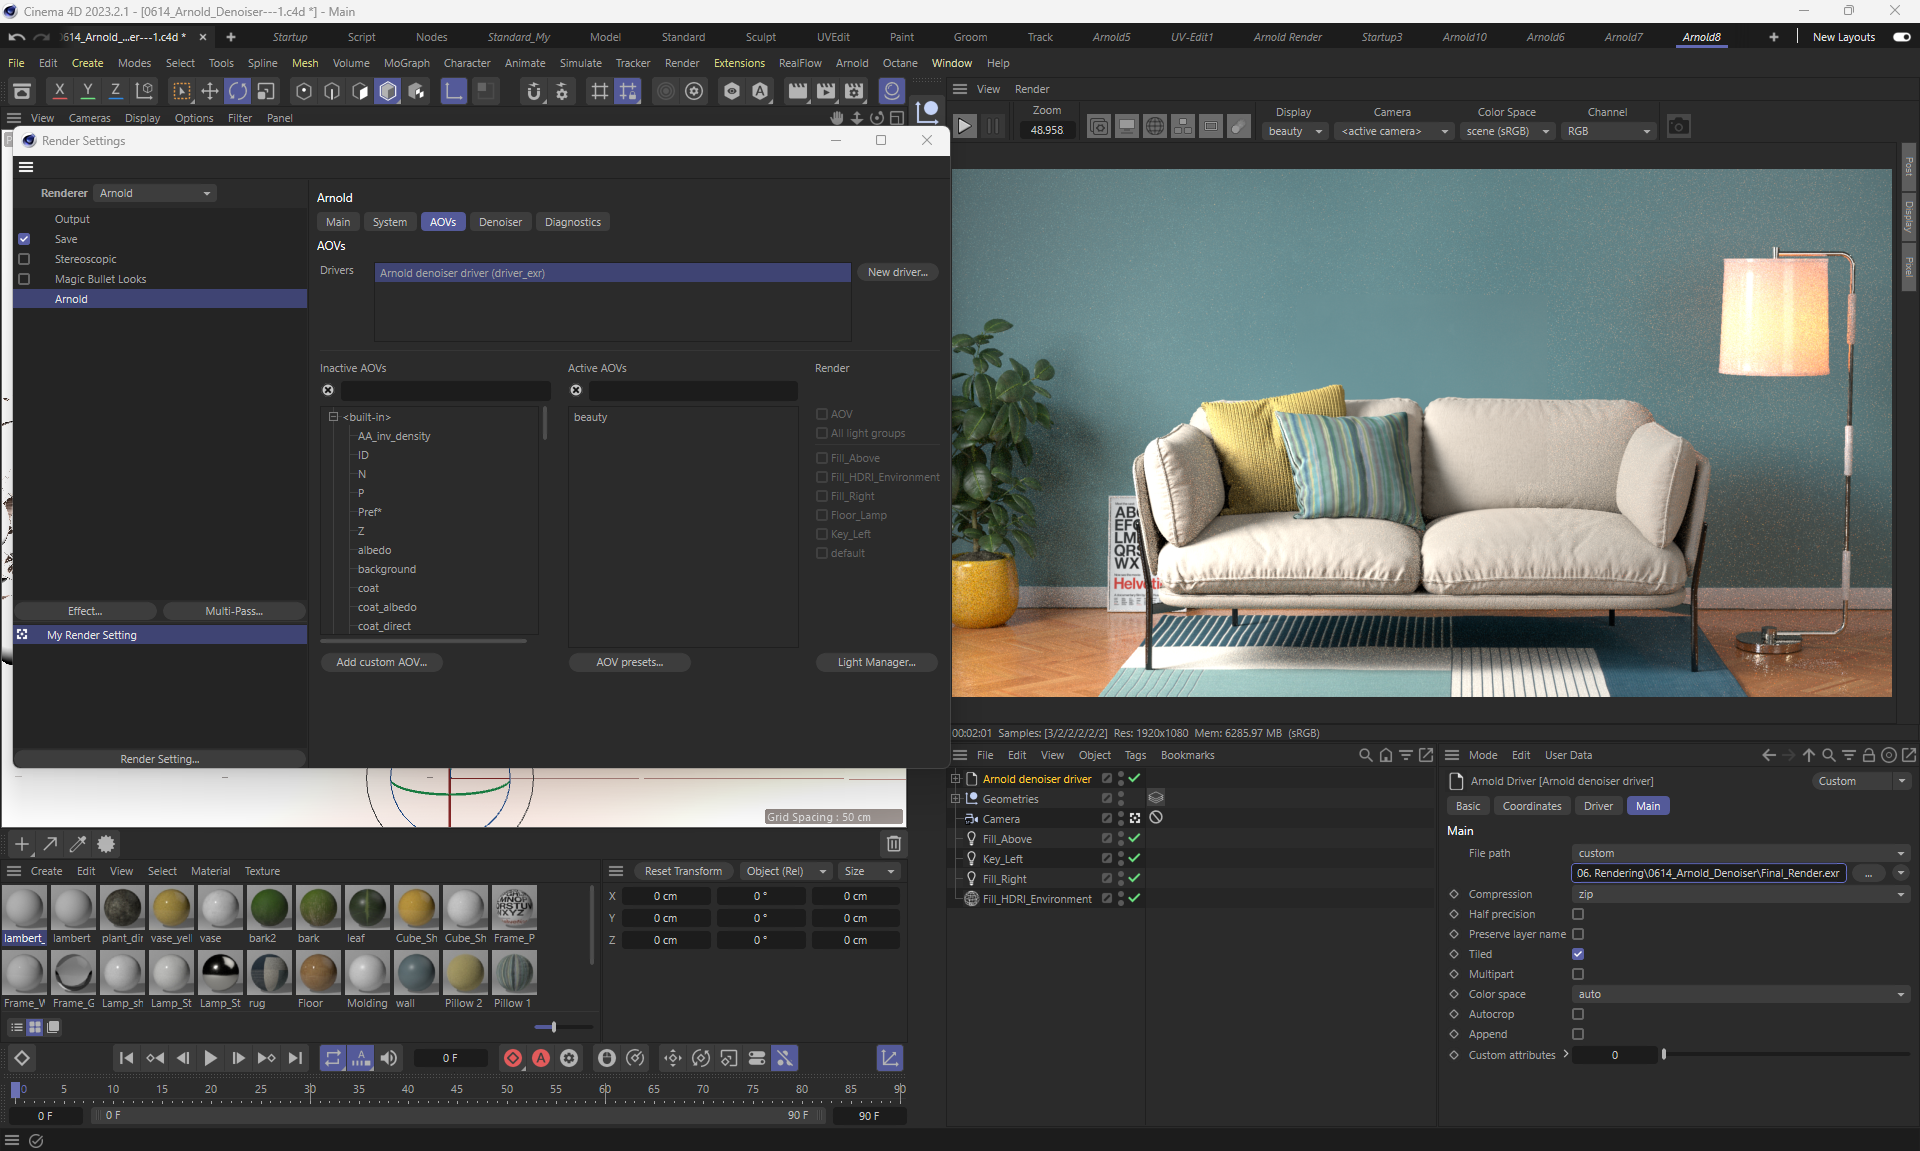Image resolution: width=1920 pixels, height=1151 pixels.
Task: Select the Rotate tool icon
Action: pyautogui.click(x=238, y=92)
